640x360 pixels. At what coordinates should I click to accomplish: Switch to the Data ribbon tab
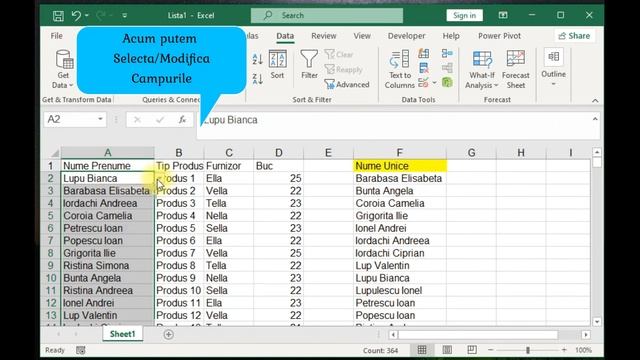click(x=285, y=36)
